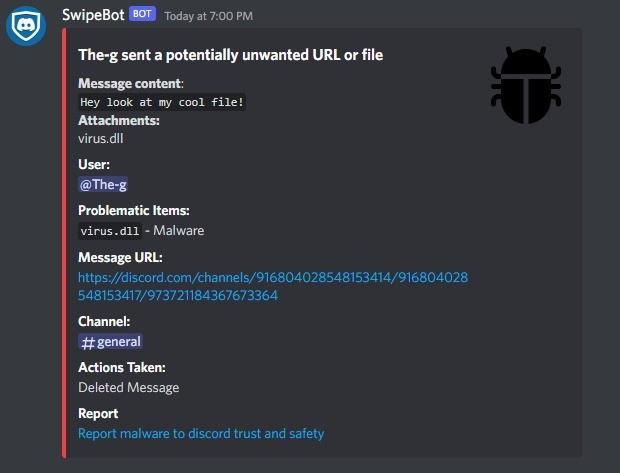
Task: Click the SwipeBot shield avatar
Action: 26,26
